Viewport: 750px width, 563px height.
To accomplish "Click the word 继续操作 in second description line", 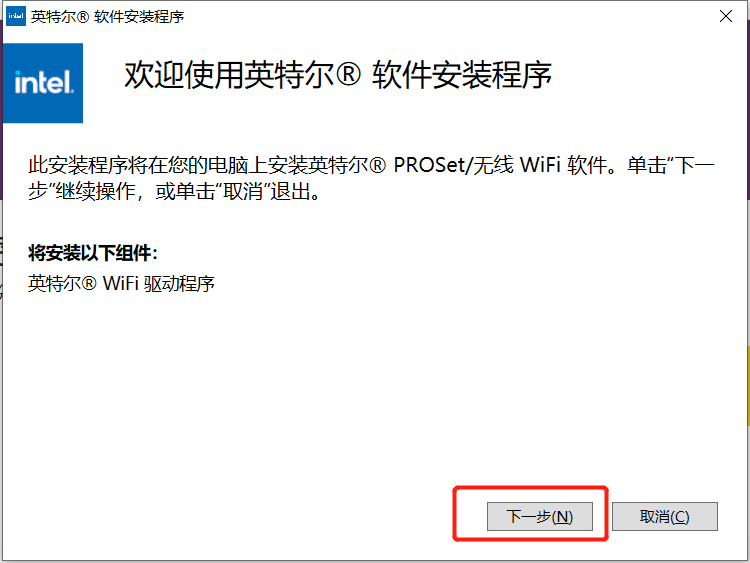I will (95, 192).
